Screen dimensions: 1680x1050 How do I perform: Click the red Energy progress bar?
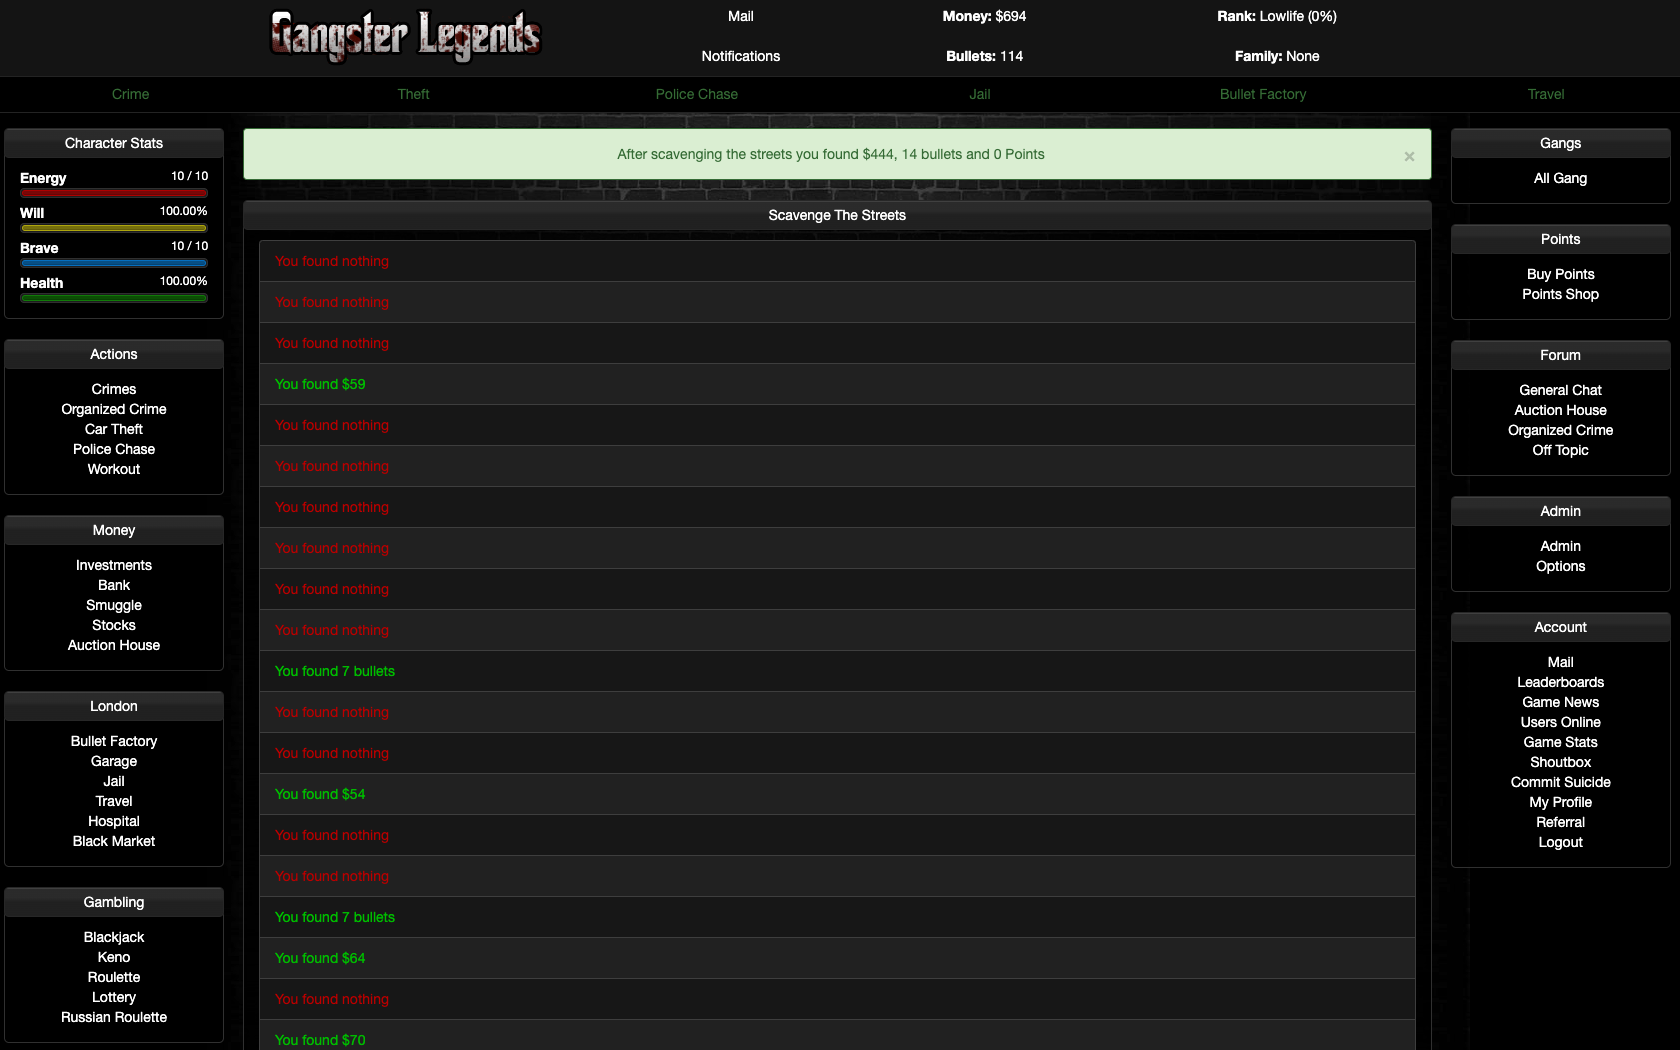[114, 193]
